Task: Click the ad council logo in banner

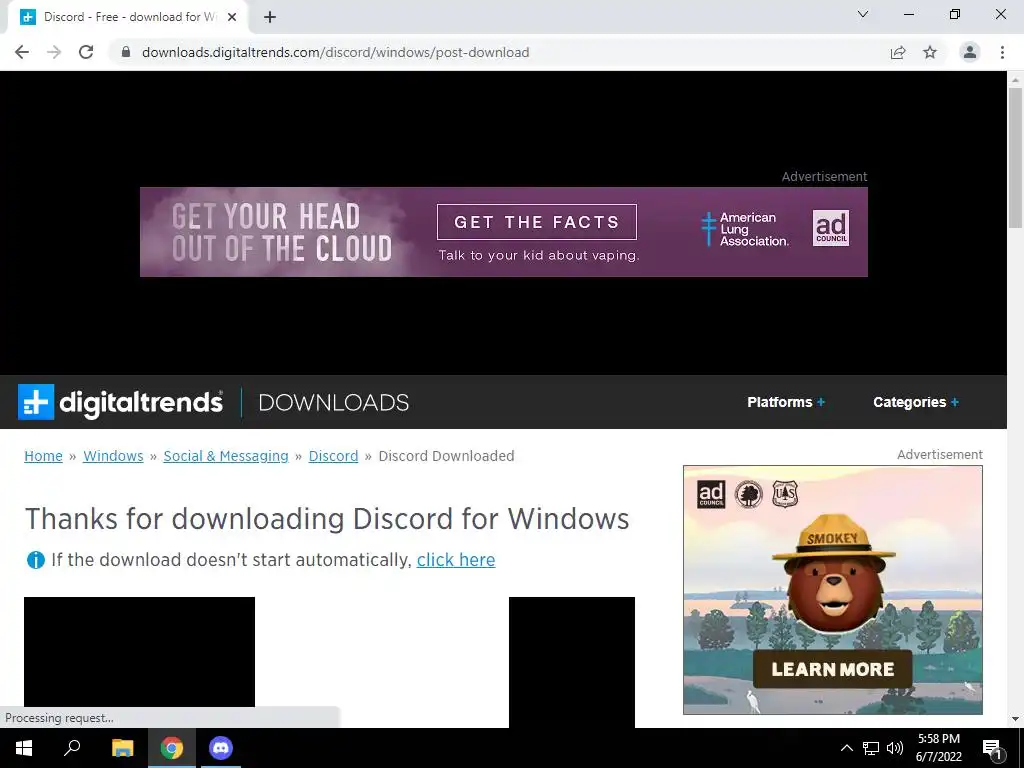Action: tap(831, 228)
